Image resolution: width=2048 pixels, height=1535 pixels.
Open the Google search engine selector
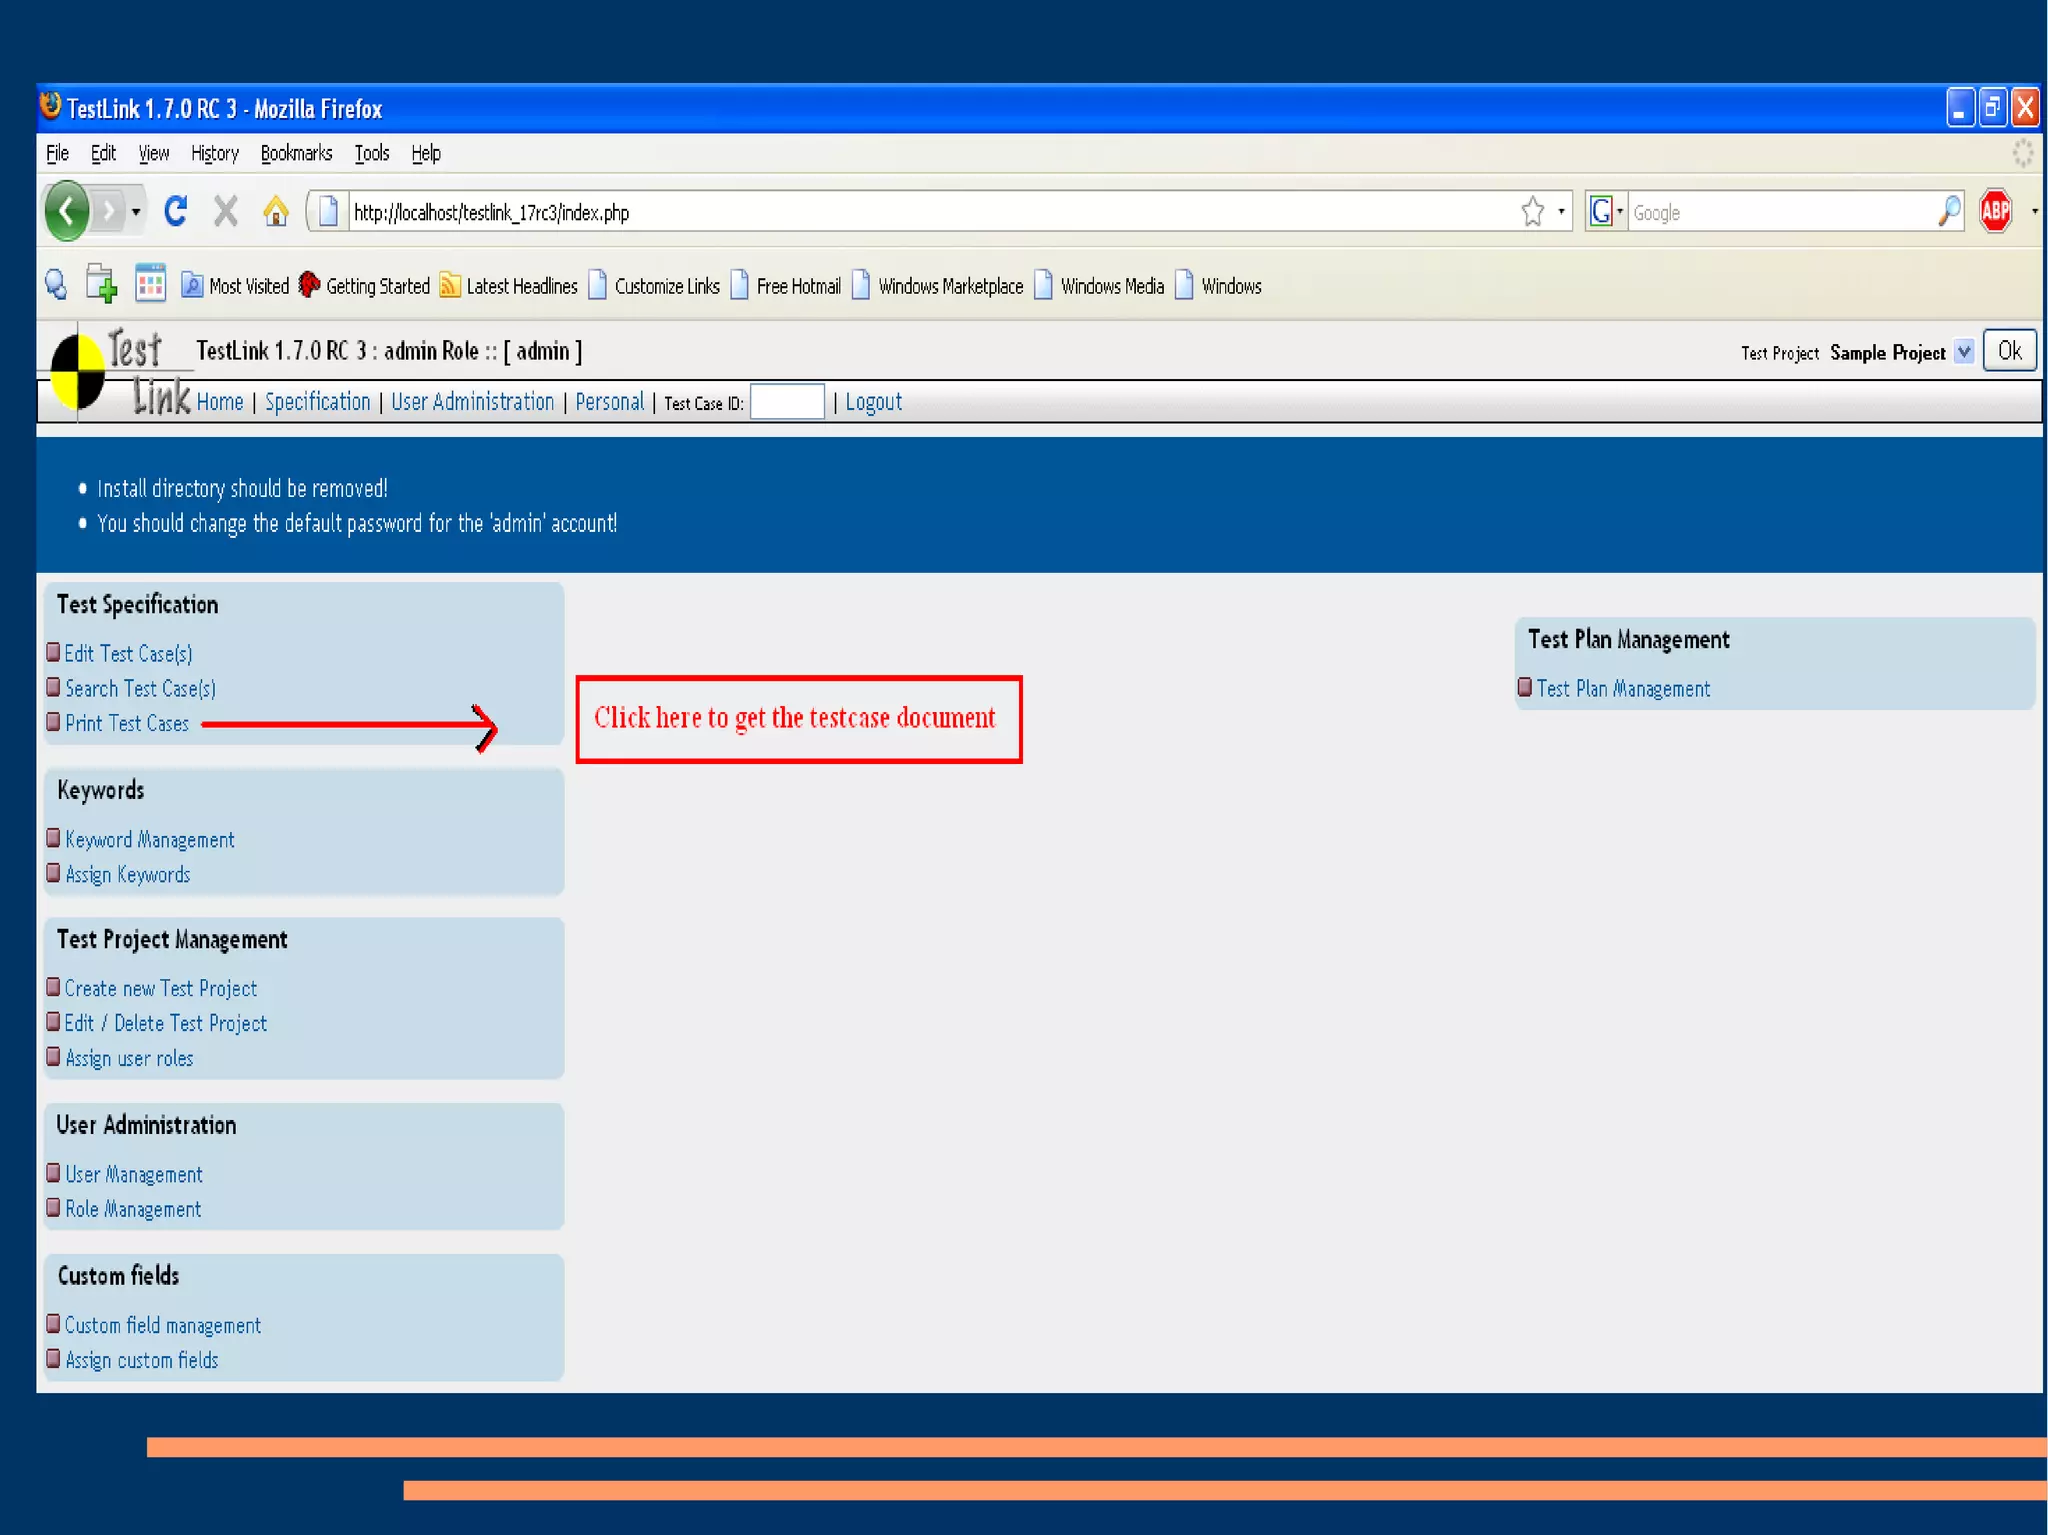[x=1606, y=212]
